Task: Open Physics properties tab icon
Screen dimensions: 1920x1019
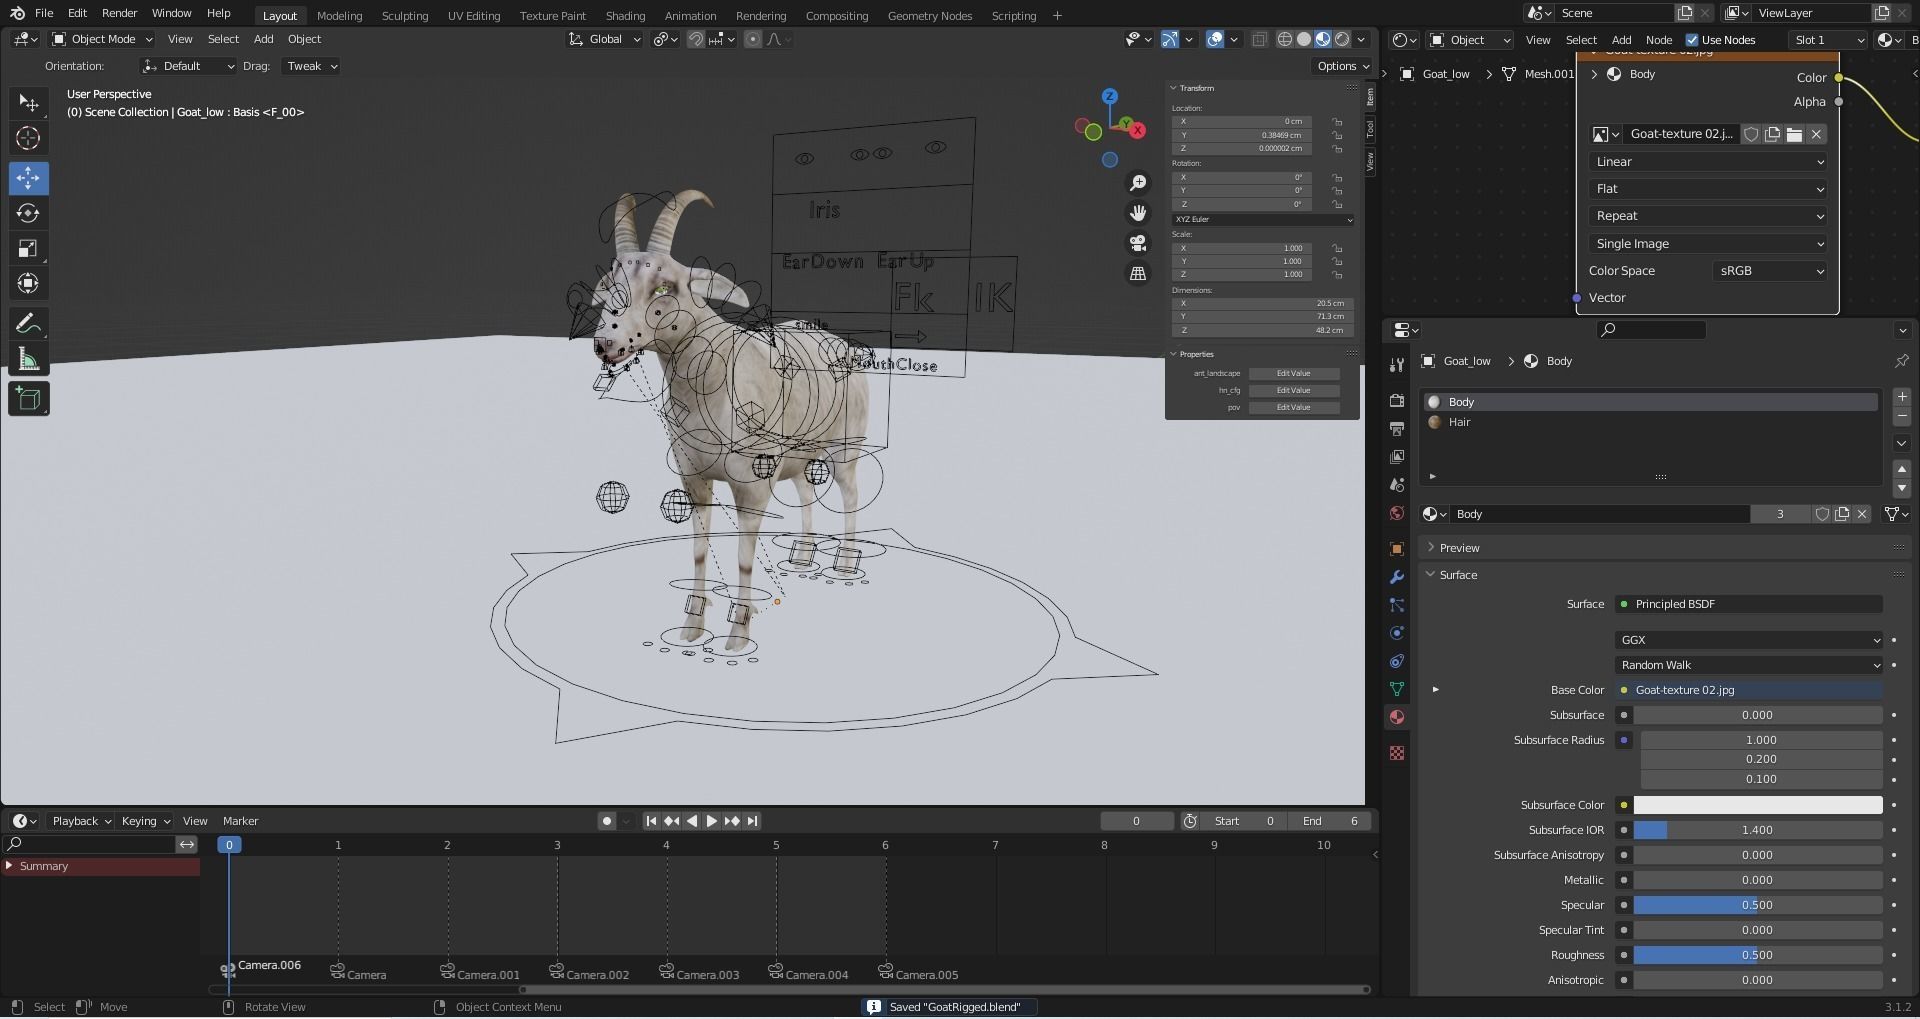Action: (1397, 633)
